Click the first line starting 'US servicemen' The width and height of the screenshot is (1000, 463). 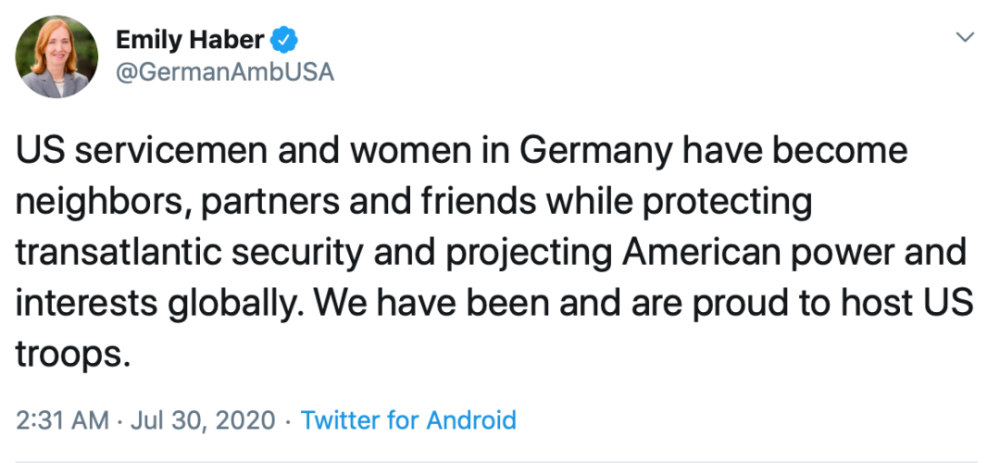(x=462, y=152)
